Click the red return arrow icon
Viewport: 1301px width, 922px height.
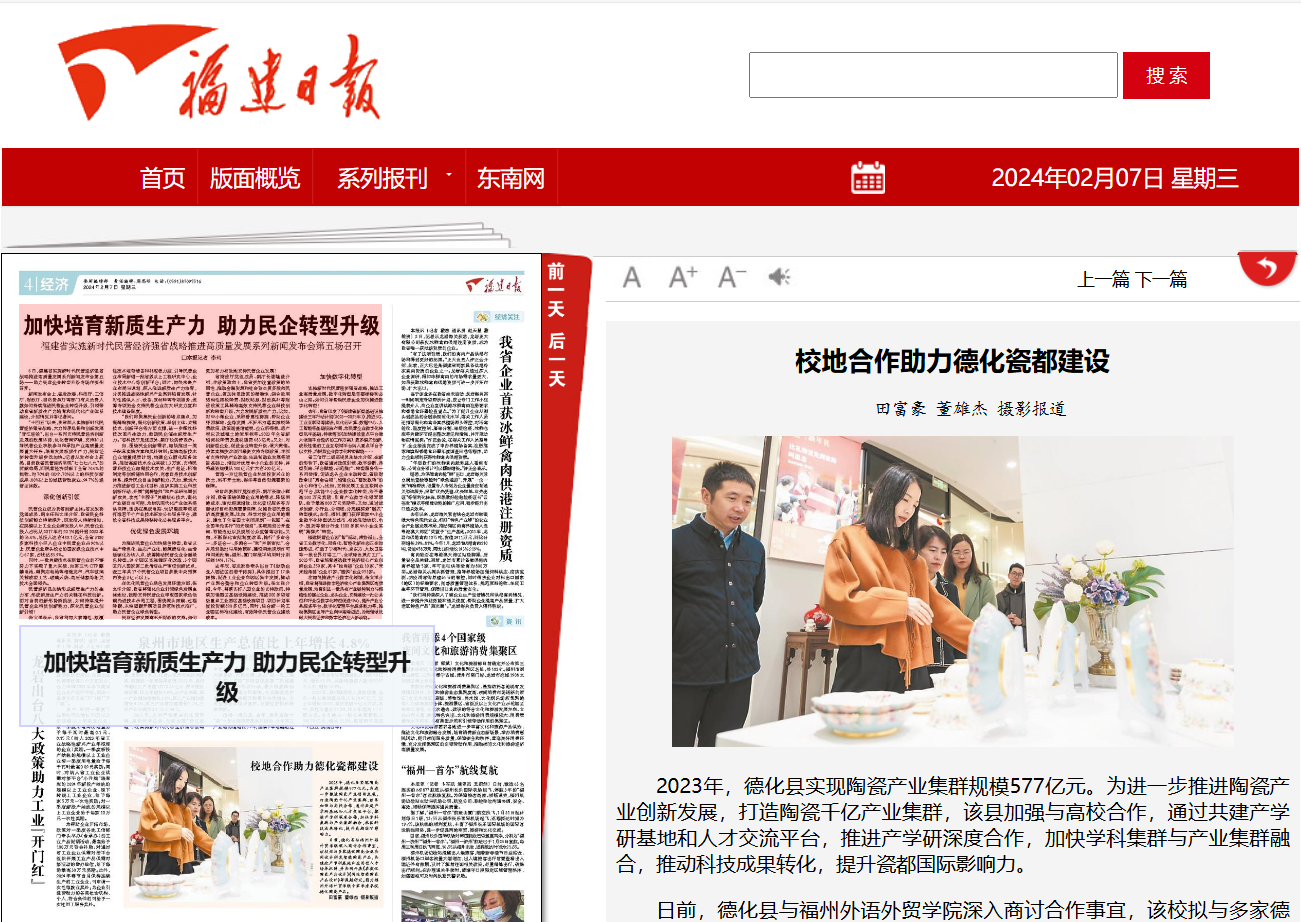click(1267, 268)
